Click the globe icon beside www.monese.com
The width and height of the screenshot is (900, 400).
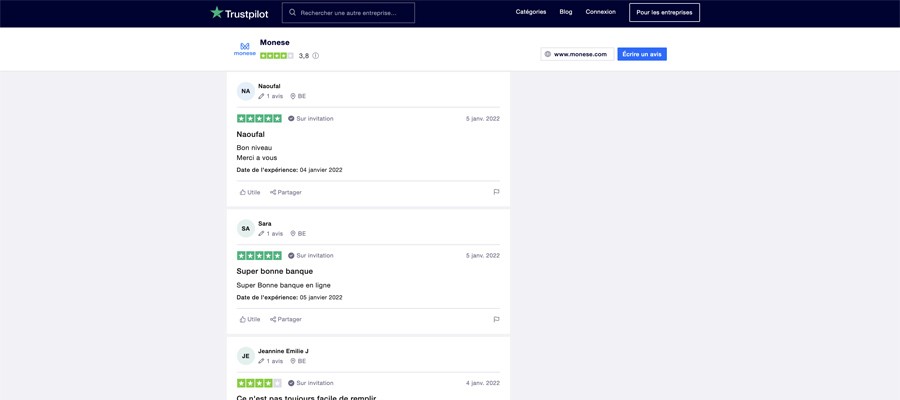pos(548,54)
